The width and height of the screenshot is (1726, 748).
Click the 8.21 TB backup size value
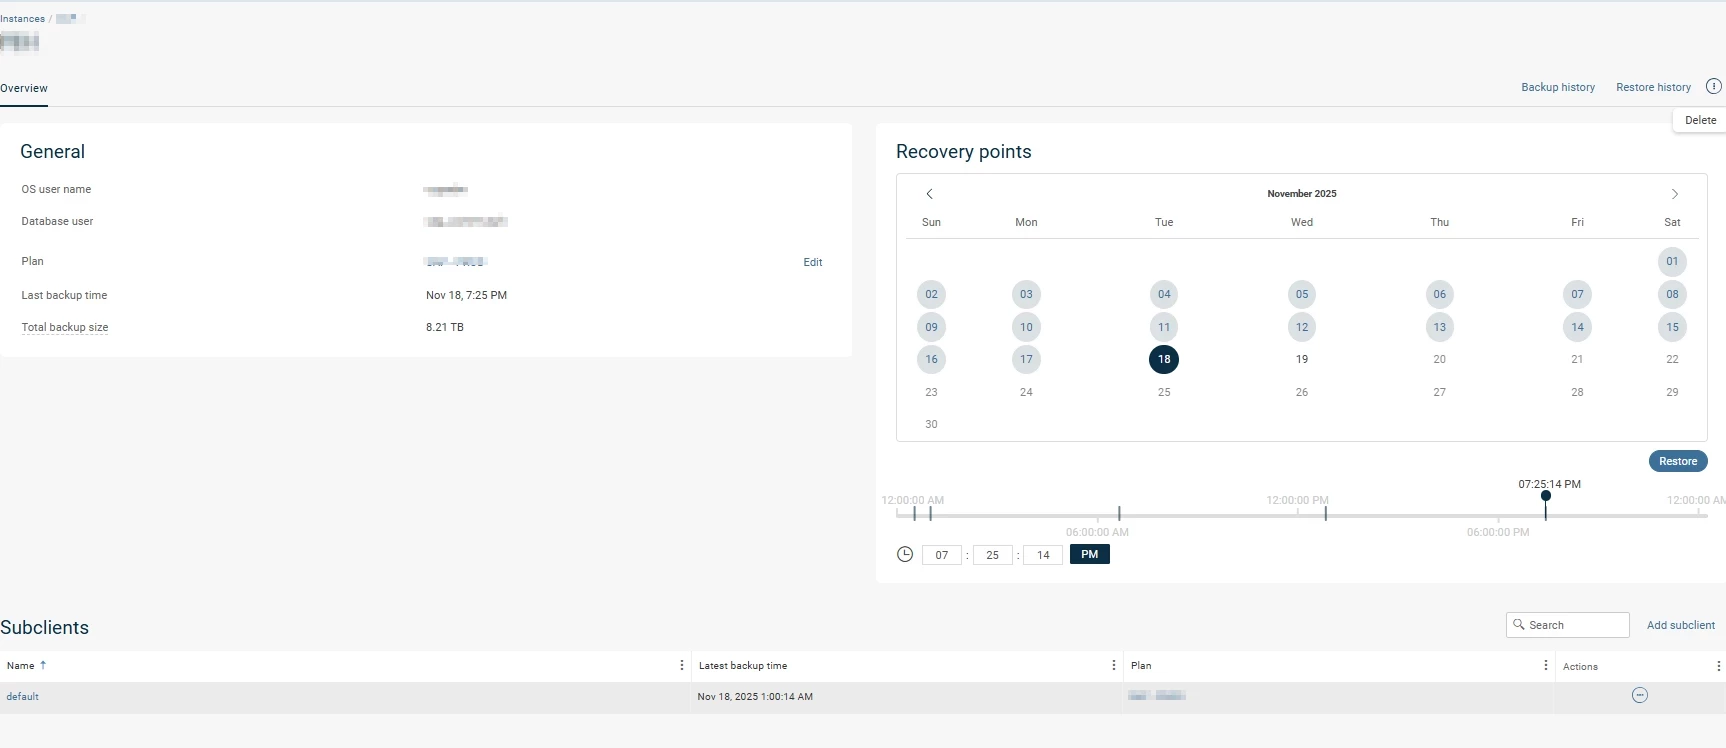point(445,327)
